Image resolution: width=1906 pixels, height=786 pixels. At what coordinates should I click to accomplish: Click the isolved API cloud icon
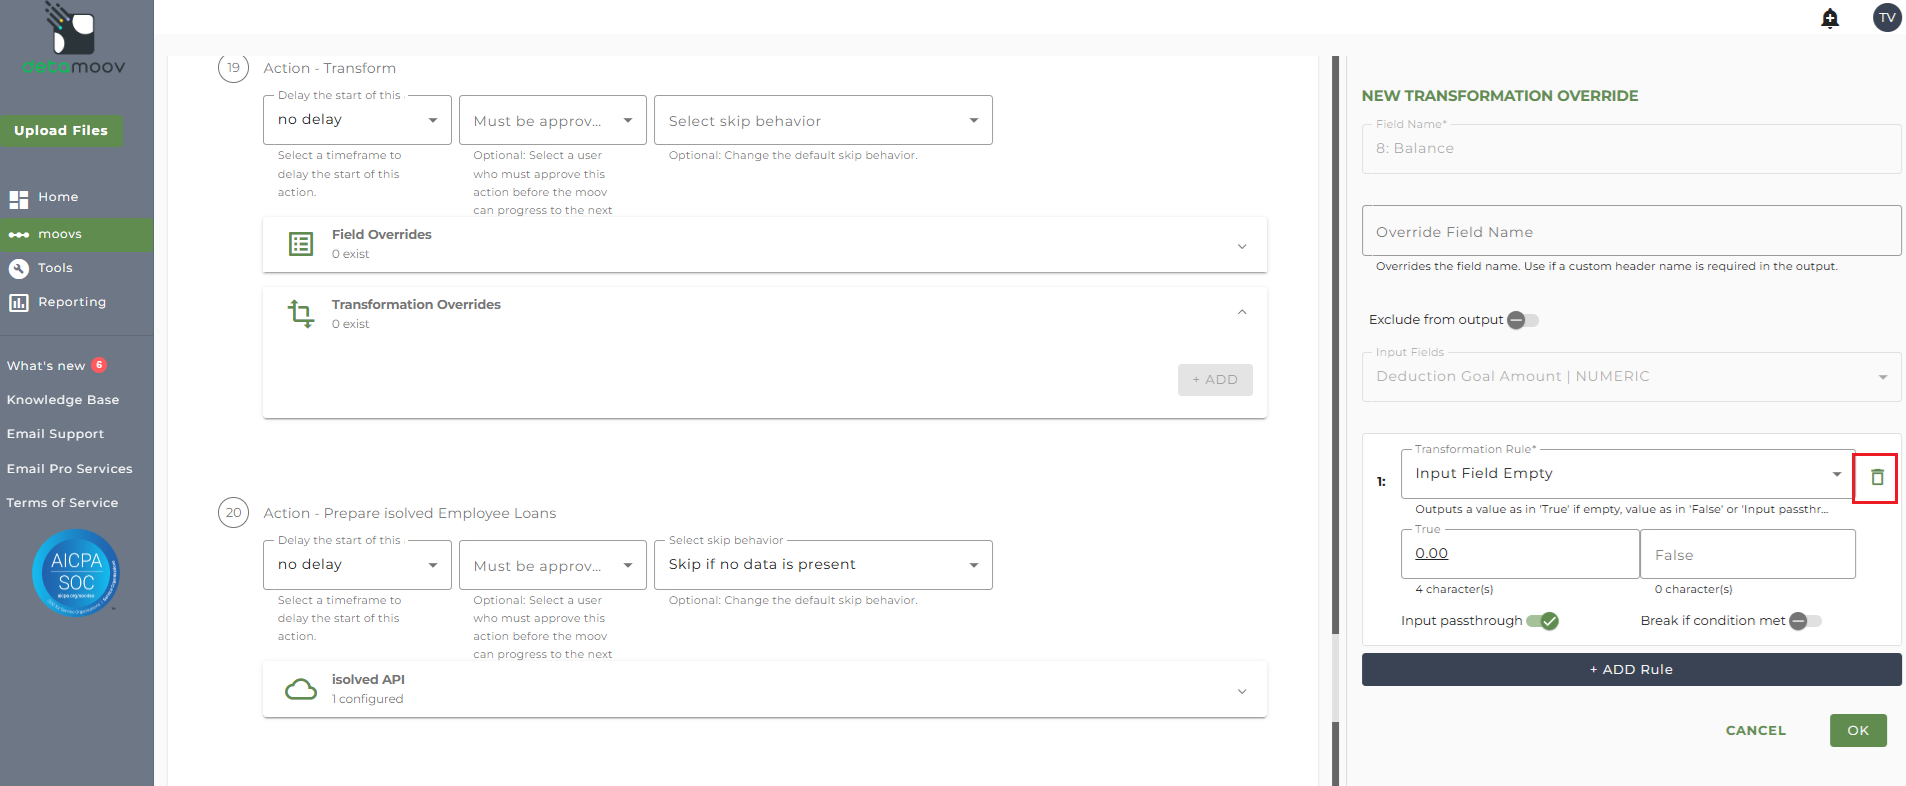click(x=301, y=689)
